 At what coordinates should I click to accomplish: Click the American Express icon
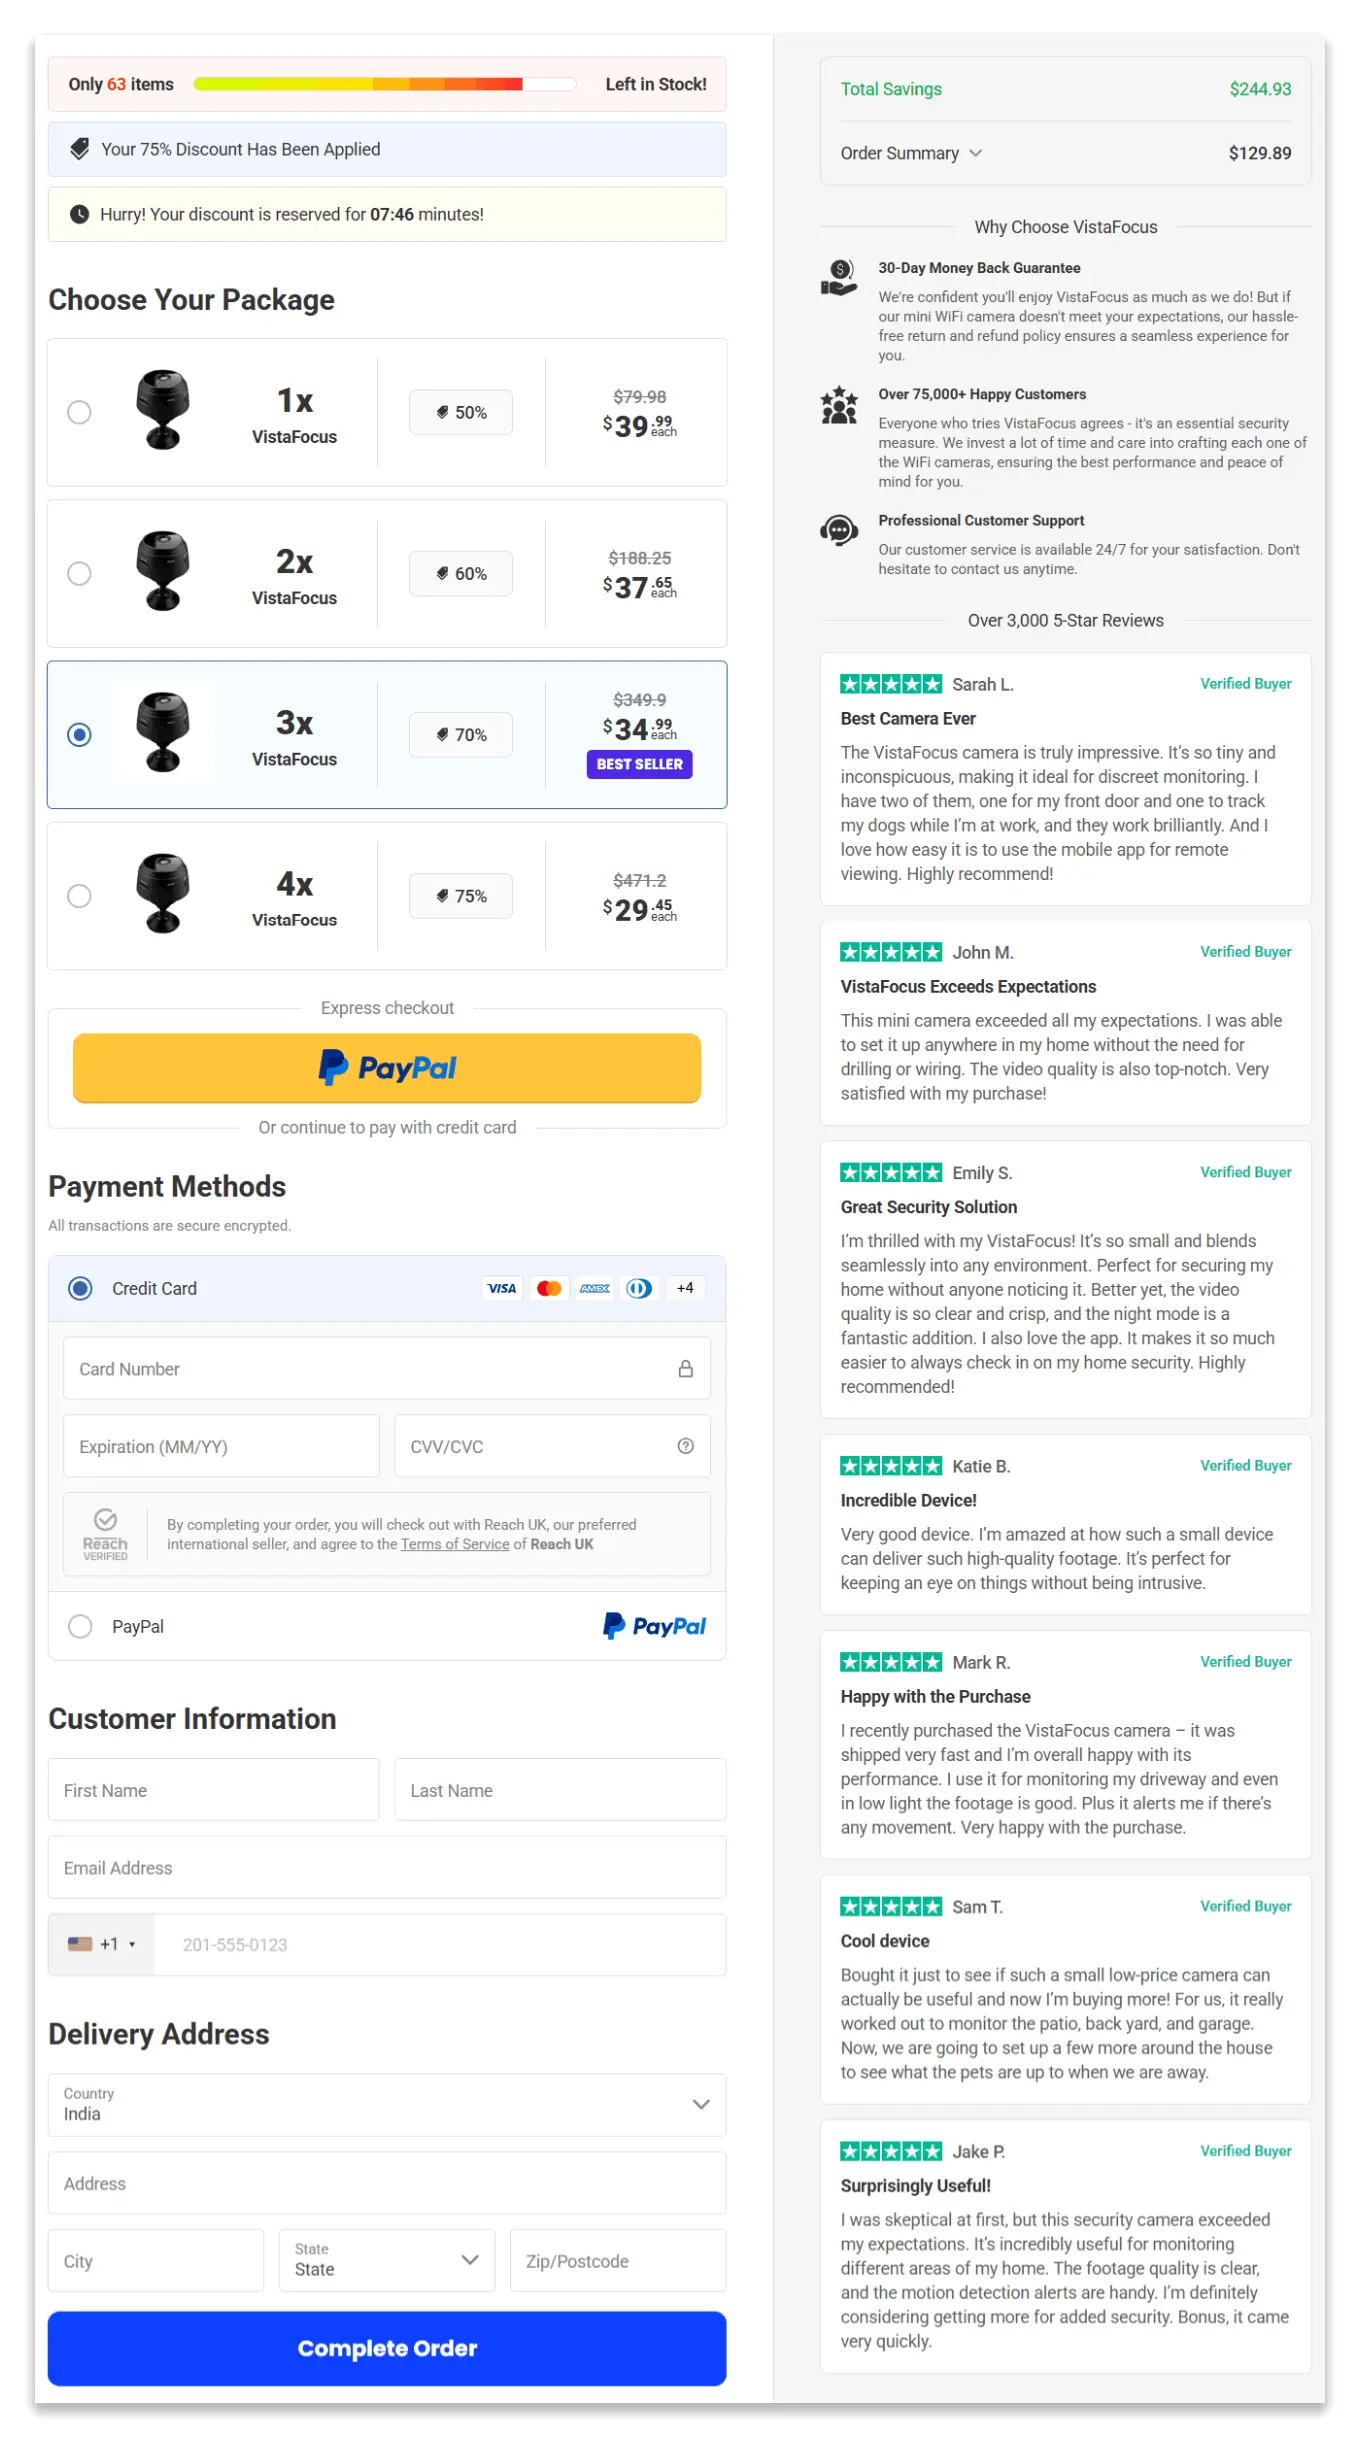tap(594, 1288)
